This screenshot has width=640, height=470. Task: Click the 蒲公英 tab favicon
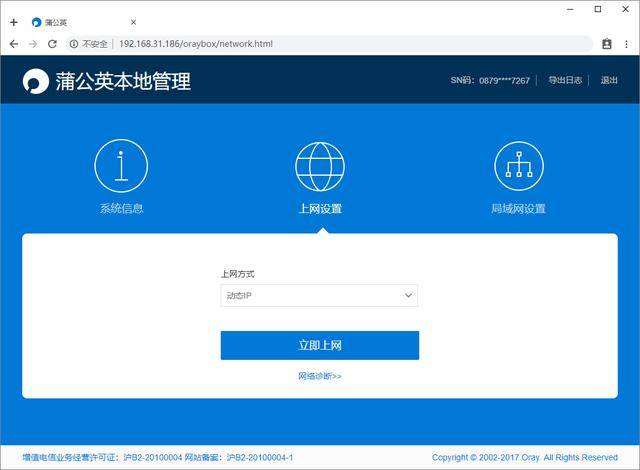click(x=37, y=22)
